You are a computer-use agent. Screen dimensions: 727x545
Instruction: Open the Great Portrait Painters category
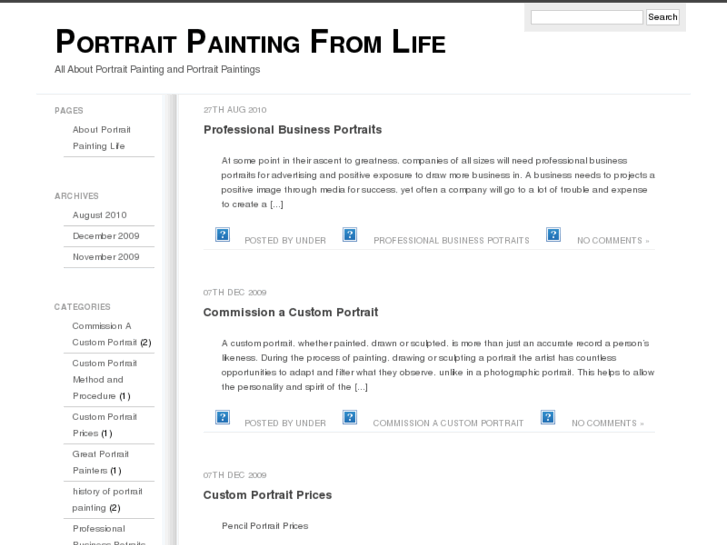[x=100, y=462]
